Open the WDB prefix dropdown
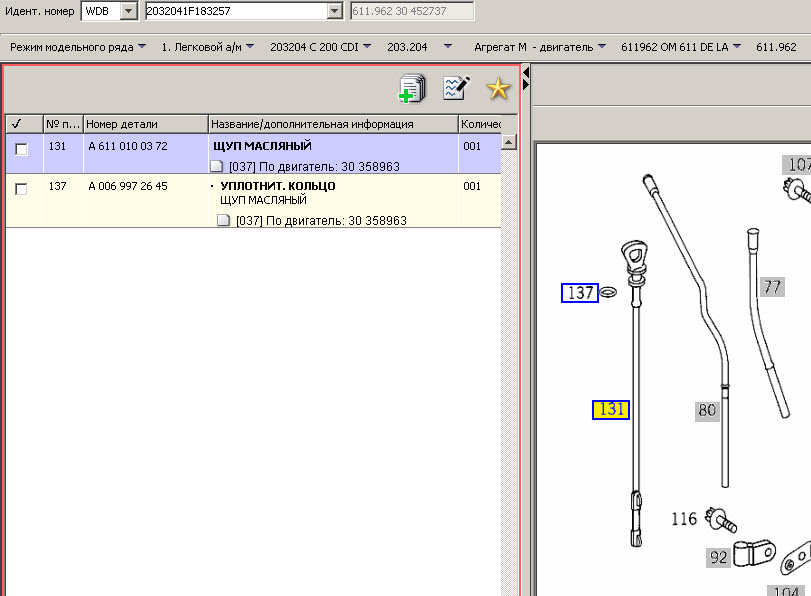 click(128, 11)
